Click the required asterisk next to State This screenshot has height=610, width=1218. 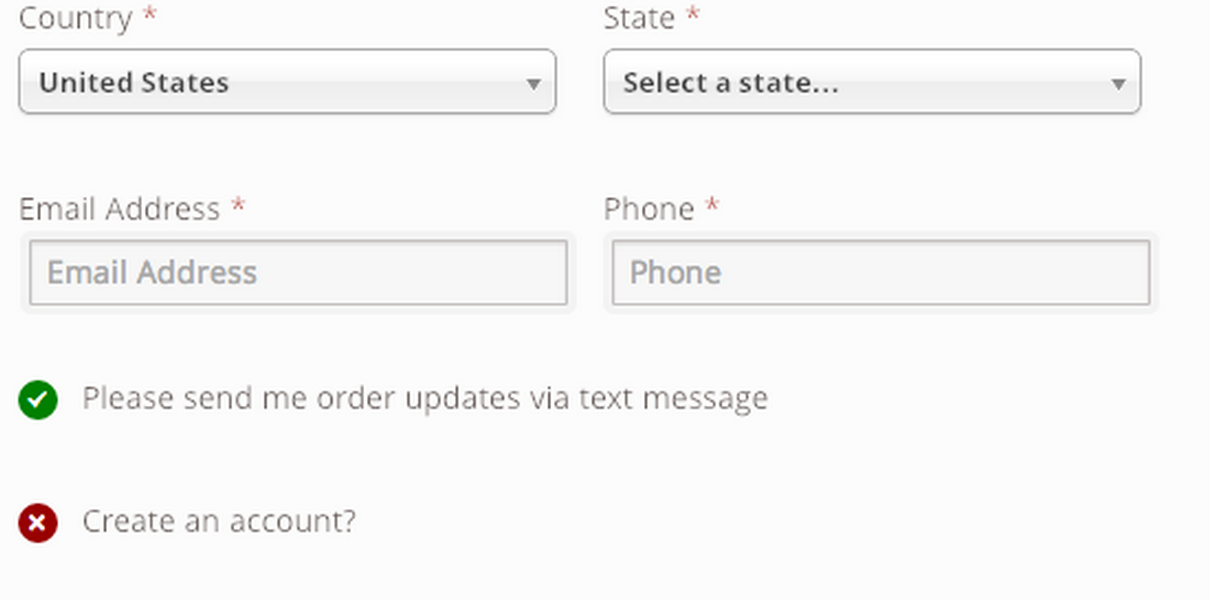pos(693,17)
